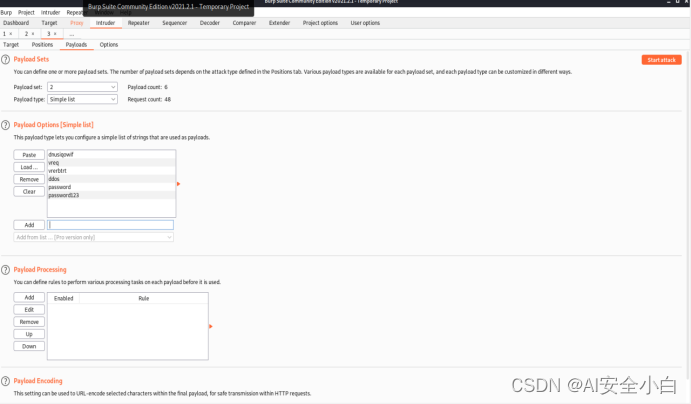Switch to the Comparer tab
The image size is (691, 404).
(244, 23)
